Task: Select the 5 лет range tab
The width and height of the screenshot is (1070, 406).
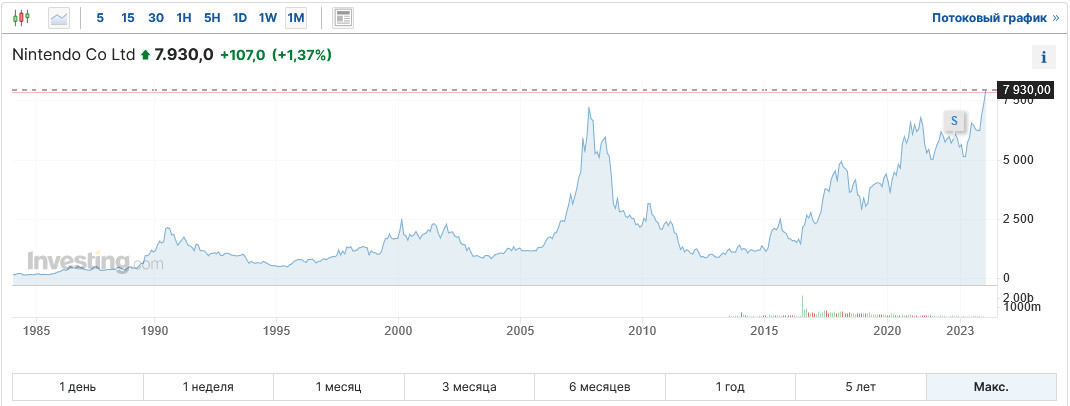Action: pyautogui.click(x=861, y=387)
